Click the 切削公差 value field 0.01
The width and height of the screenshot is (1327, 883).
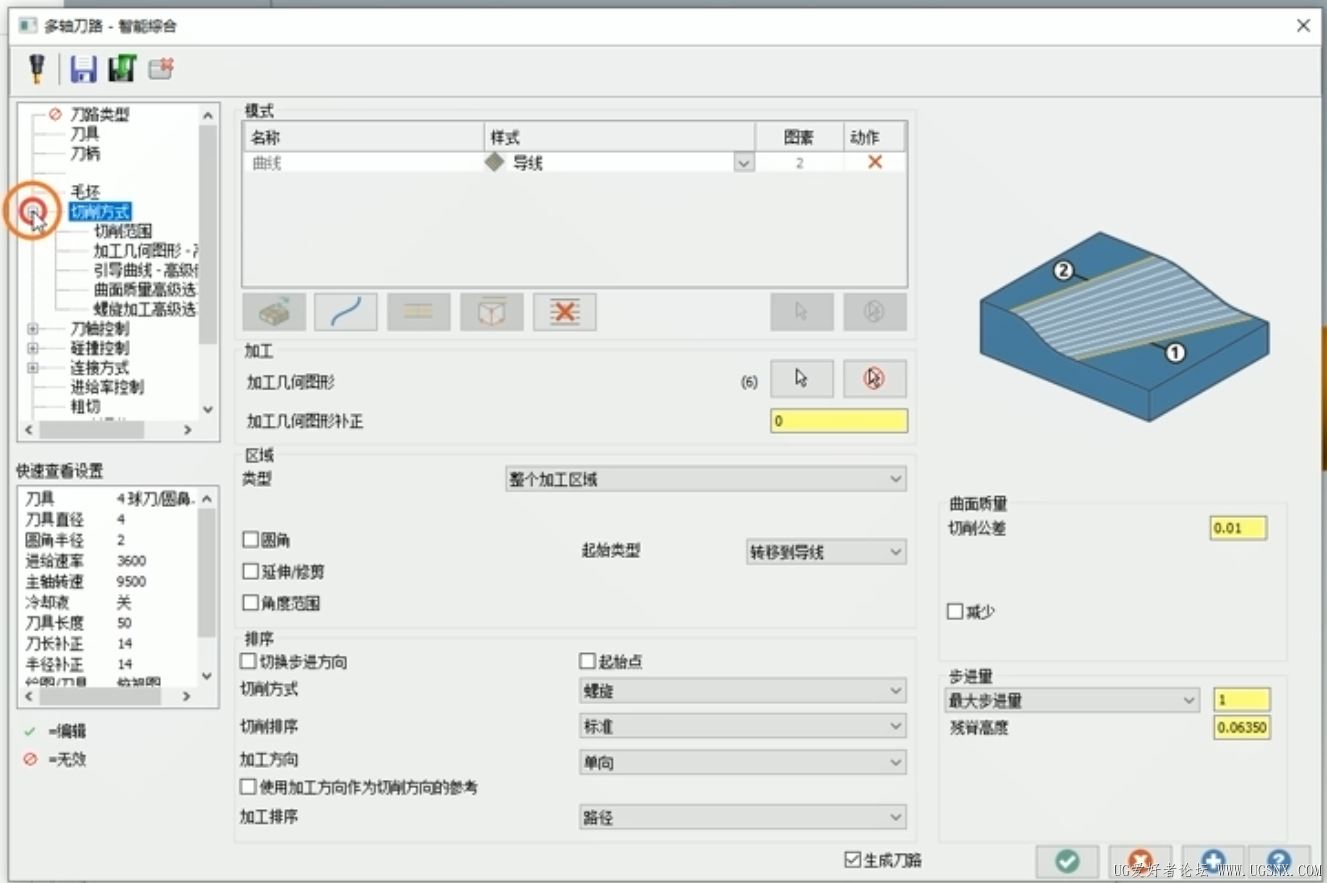1238,527
